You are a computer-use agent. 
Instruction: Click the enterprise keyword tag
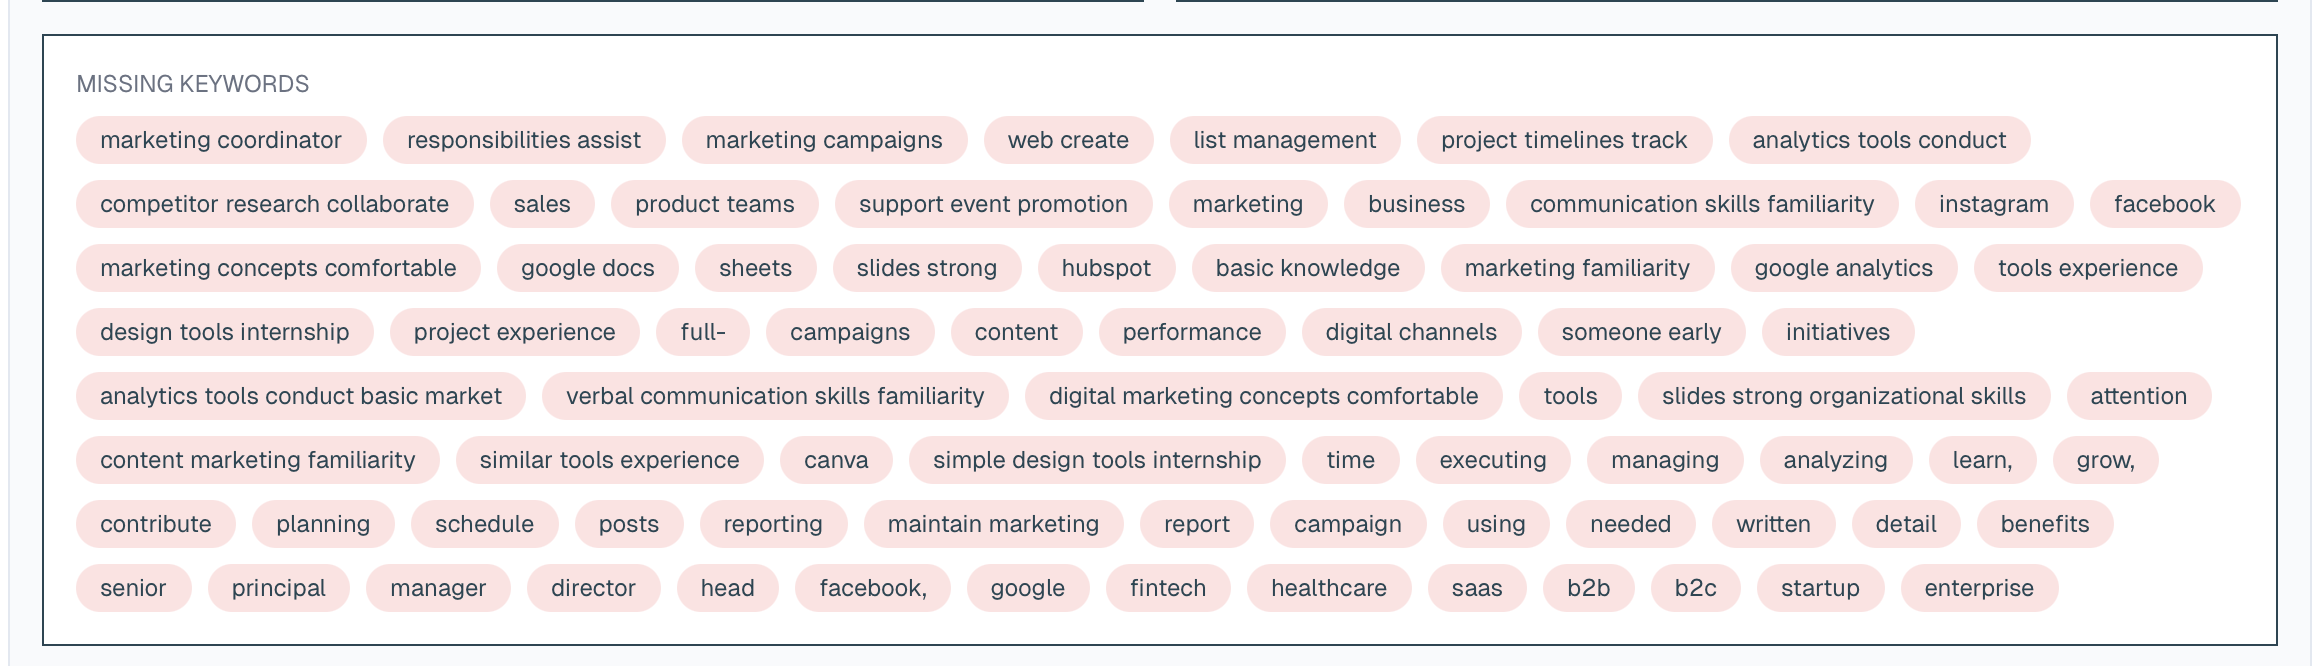coord(1978,588)
